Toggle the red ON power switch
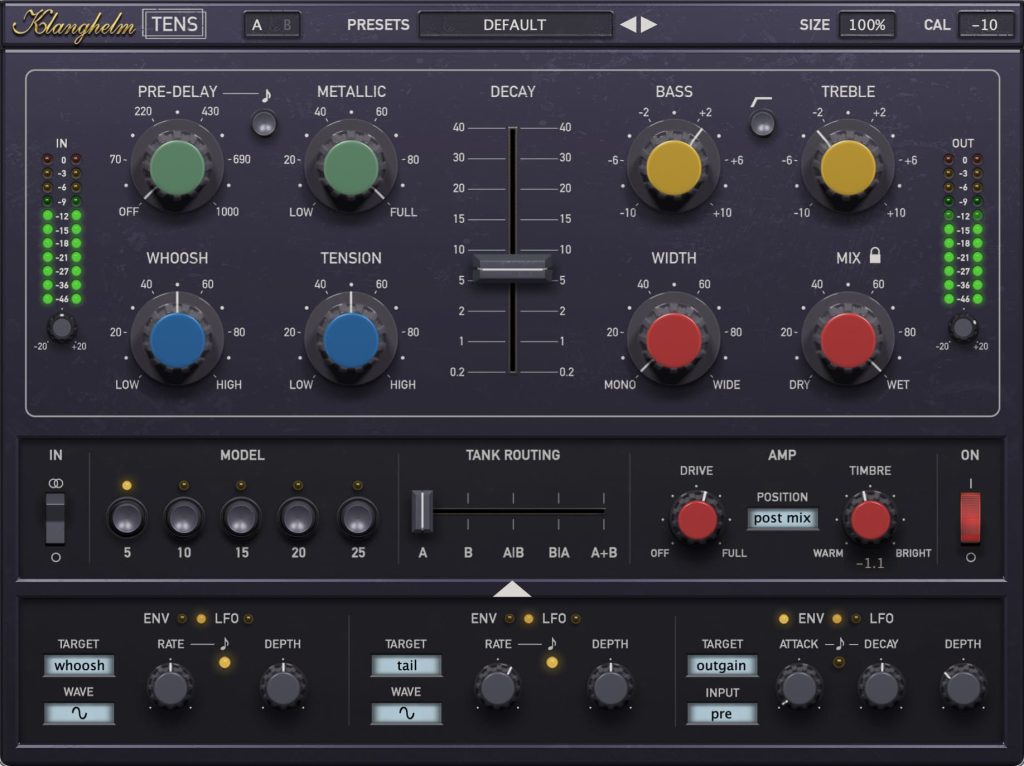 970,517
